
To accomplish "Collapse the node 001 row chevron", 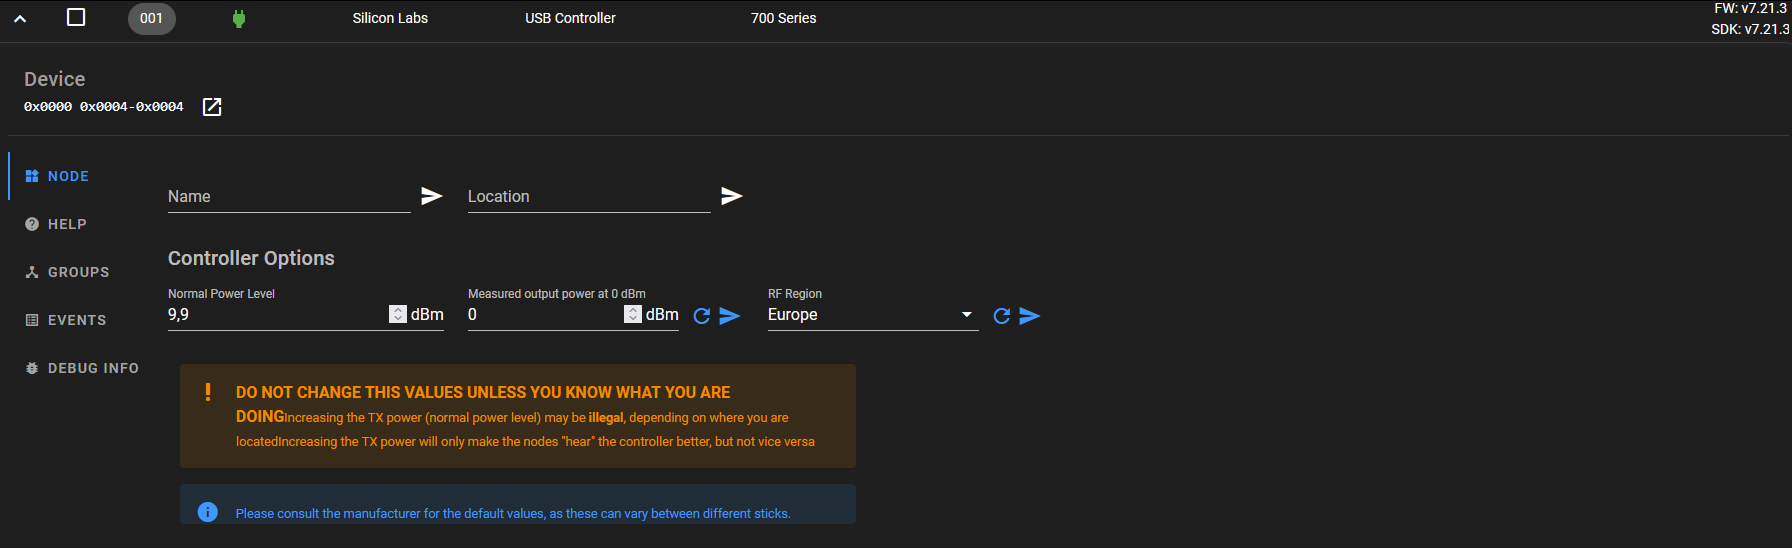I will tap(20, 18).
